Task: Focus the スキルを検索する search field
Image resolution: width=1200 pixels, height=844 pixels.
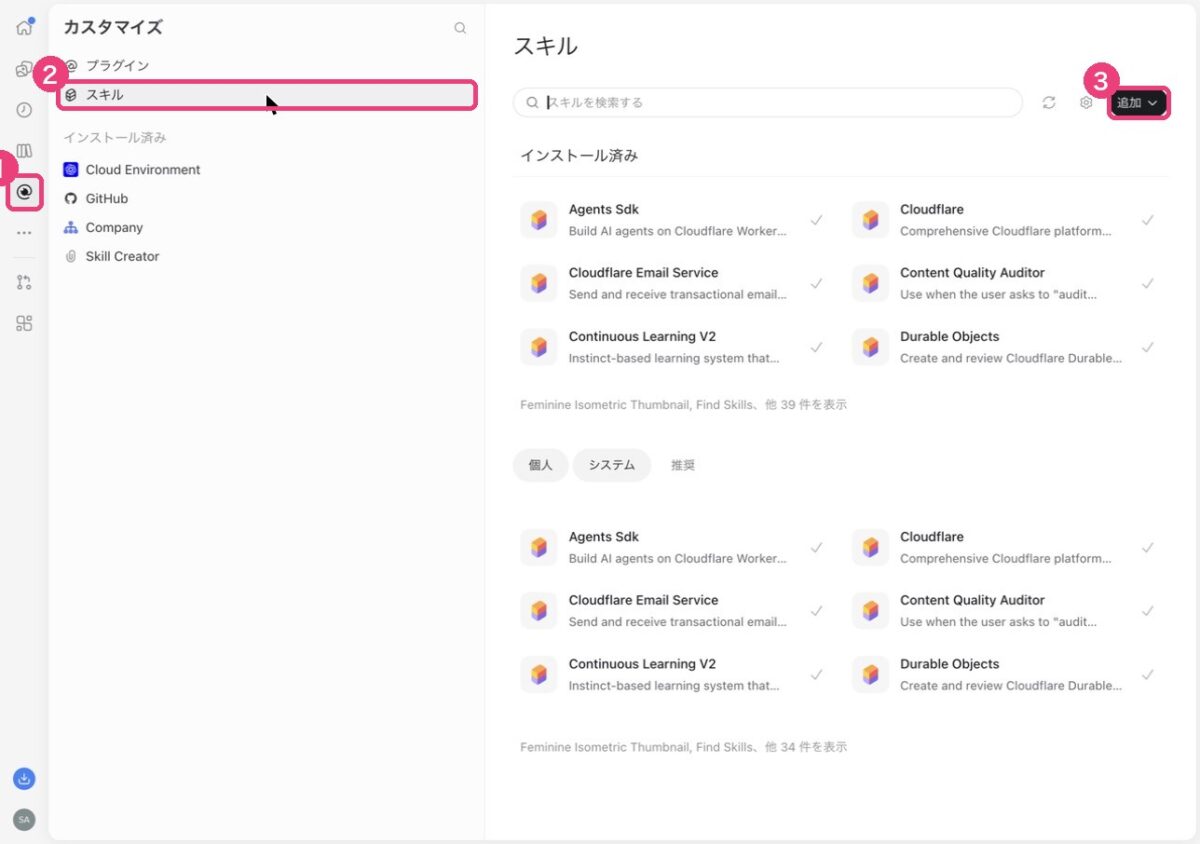Action: tap(768, 102)
